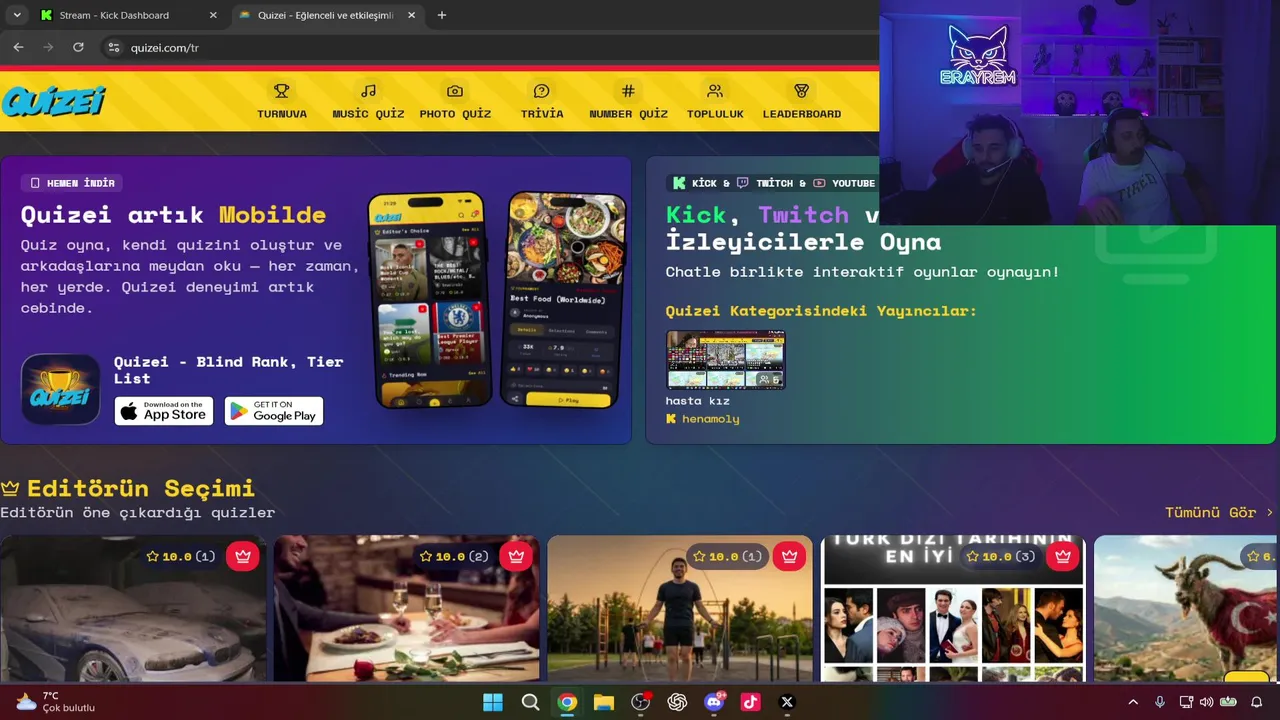Open TikTok from the taskbar
The width and height of the screenshot is (1280, 720).
(x=750, y=702)
